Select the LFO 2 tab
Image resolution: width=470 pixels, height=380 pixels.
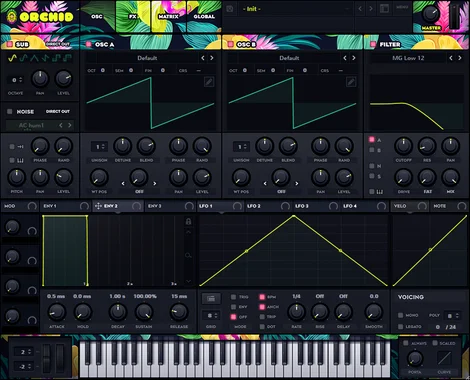pyautogui.click(x=268, y=206)
